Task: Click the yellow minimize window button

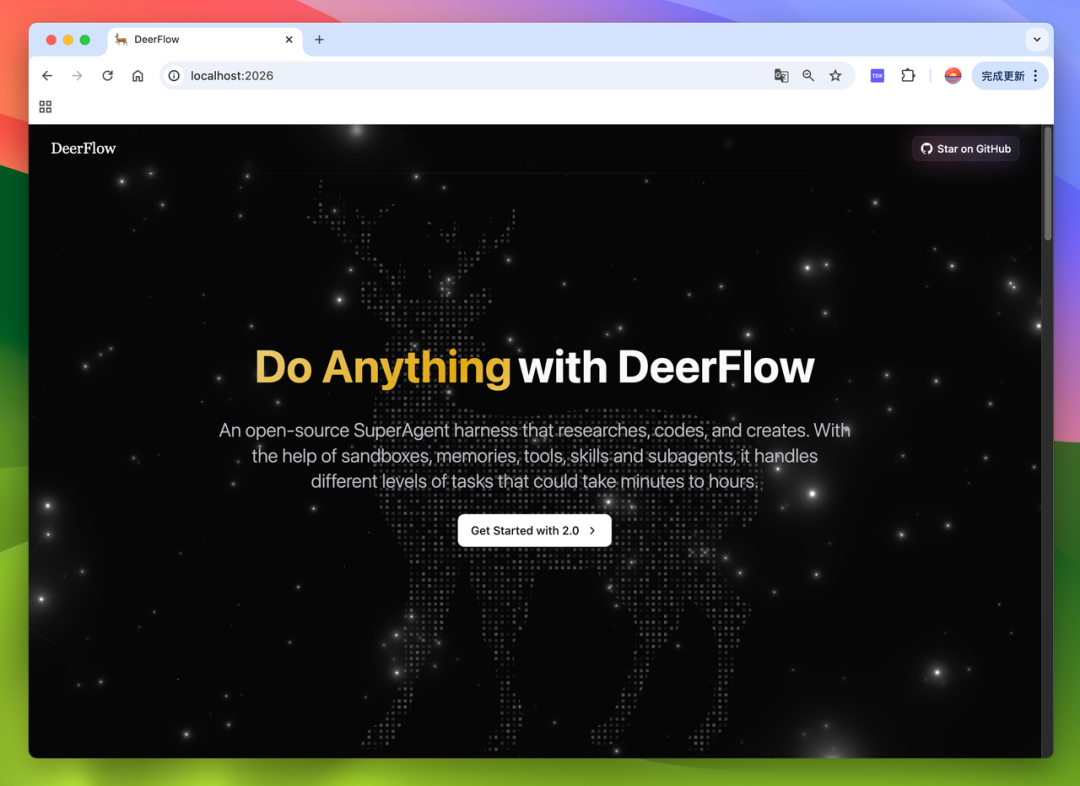Action: tap(68, 40)
